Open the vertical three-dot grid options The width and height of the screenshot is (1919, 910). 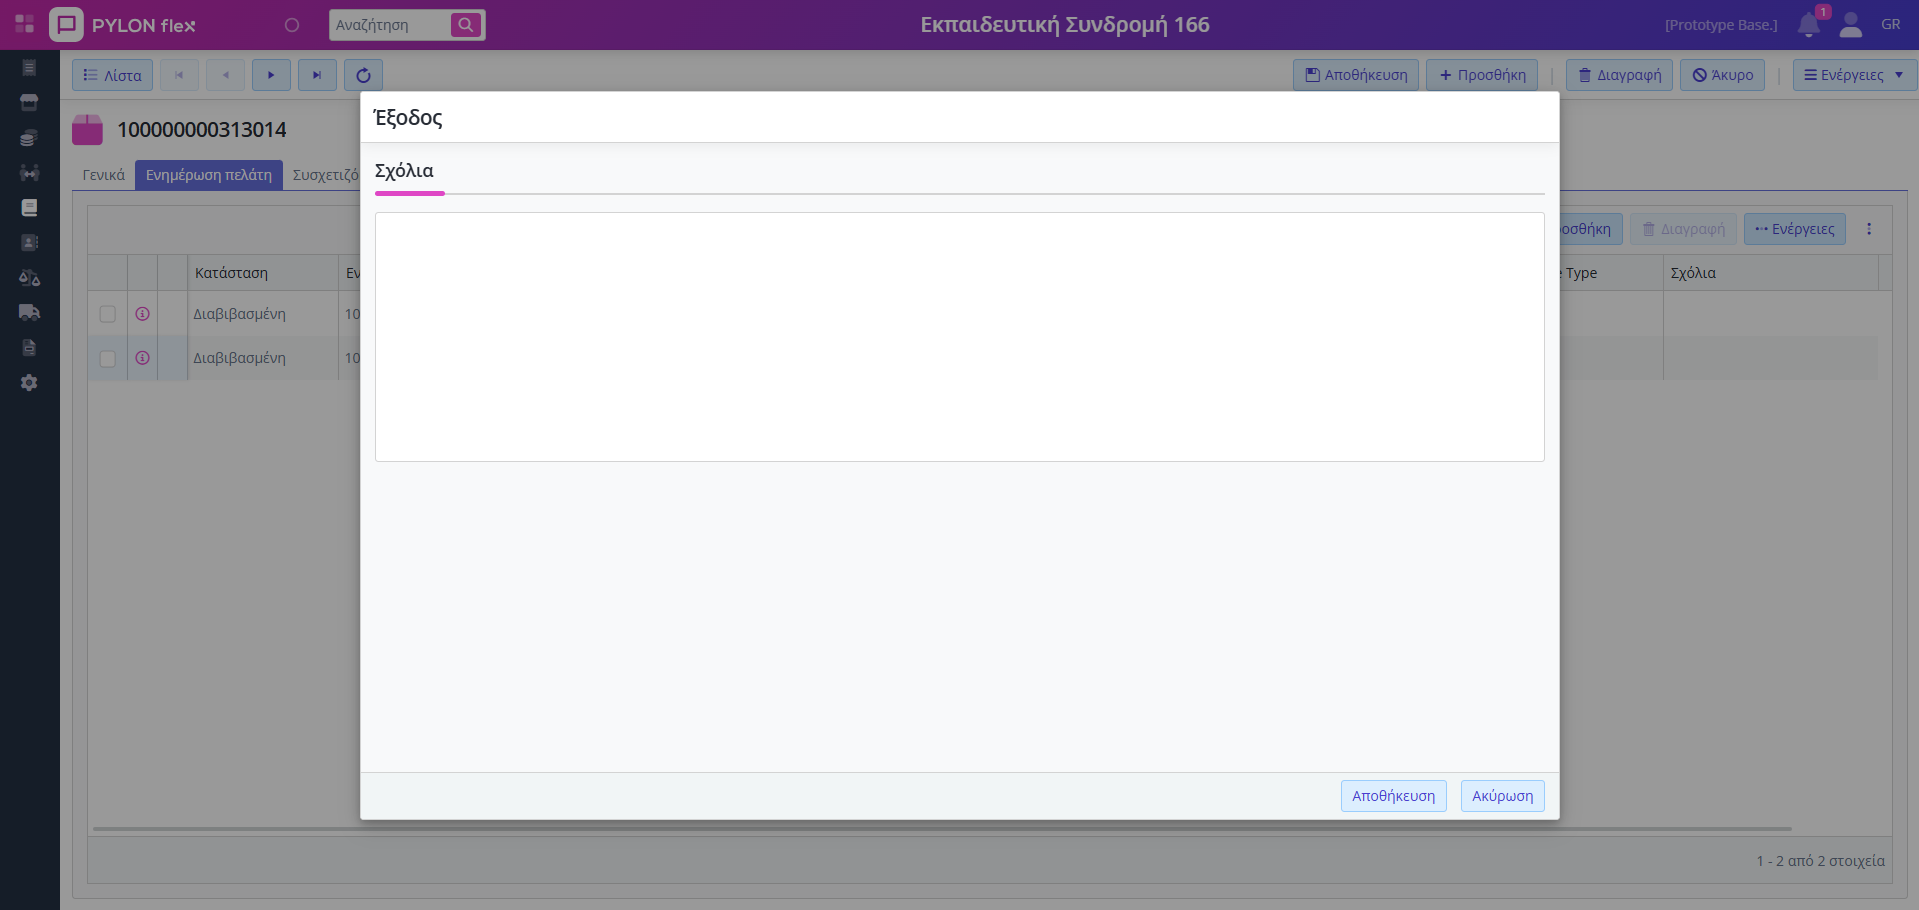coord(1869,229)
